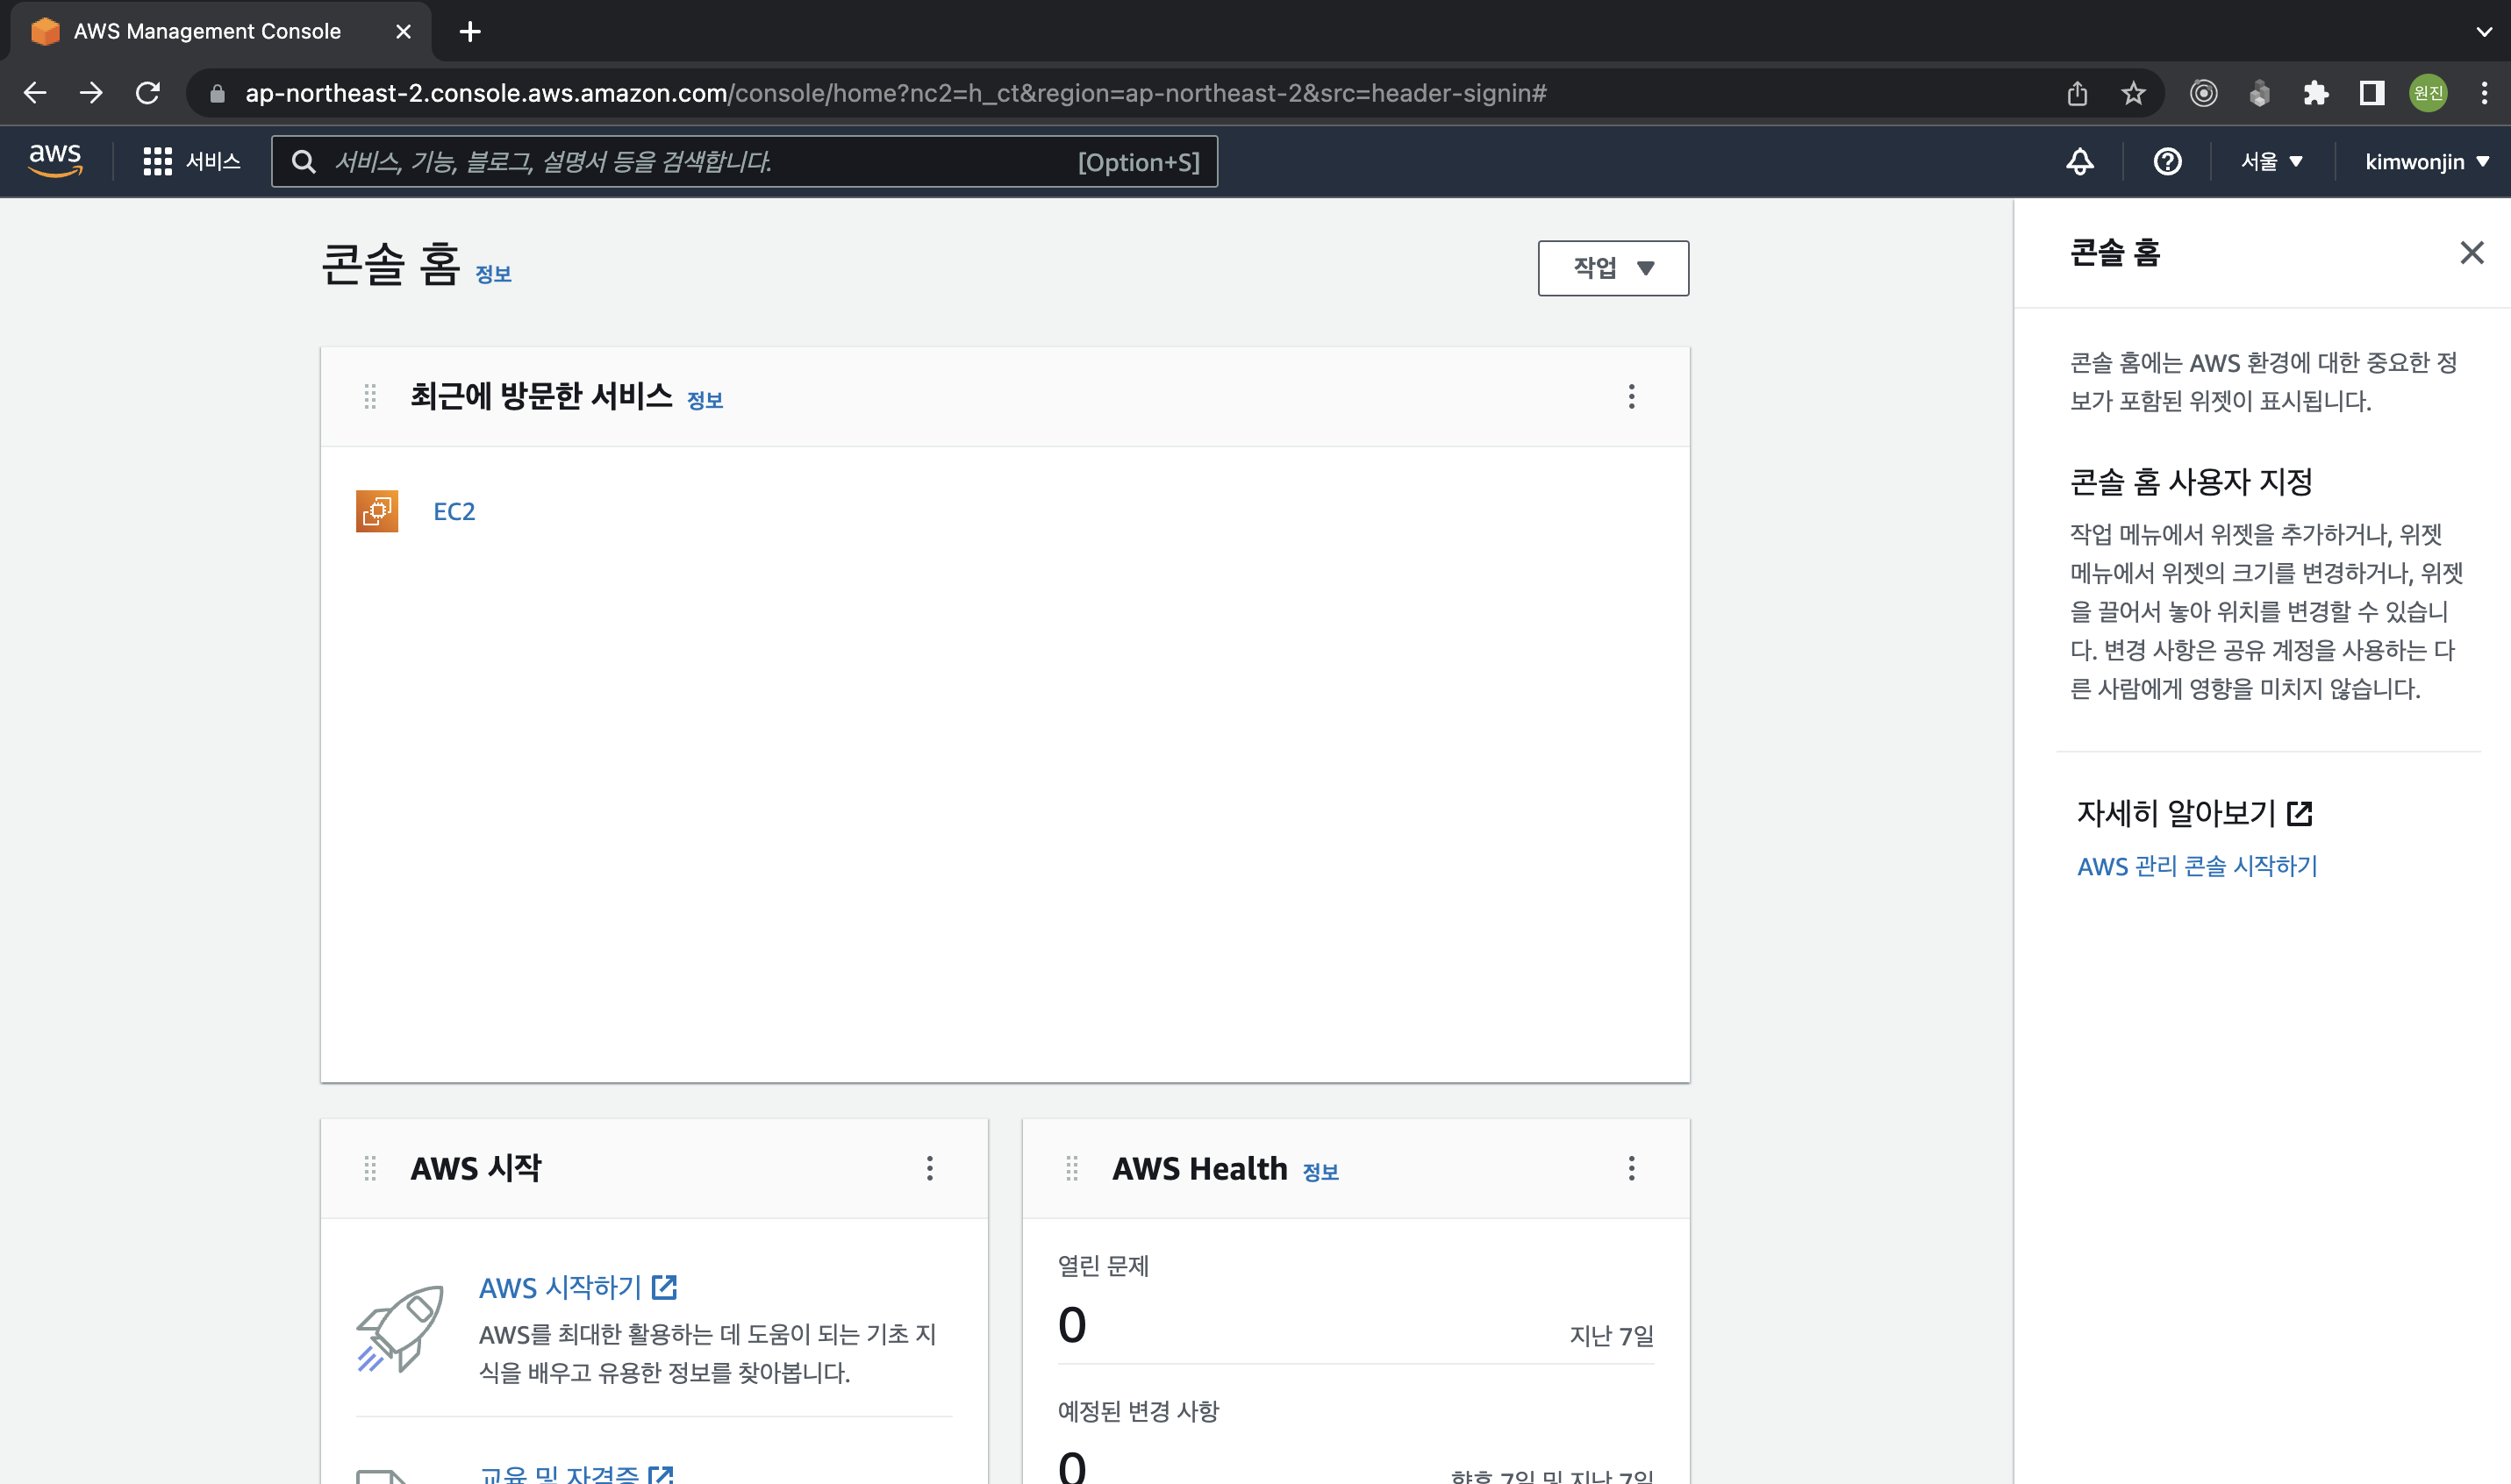Grab the AWS Health widget drag handle
The height and width of the screenshot is (1484, 2511).
point(1071,1168)
